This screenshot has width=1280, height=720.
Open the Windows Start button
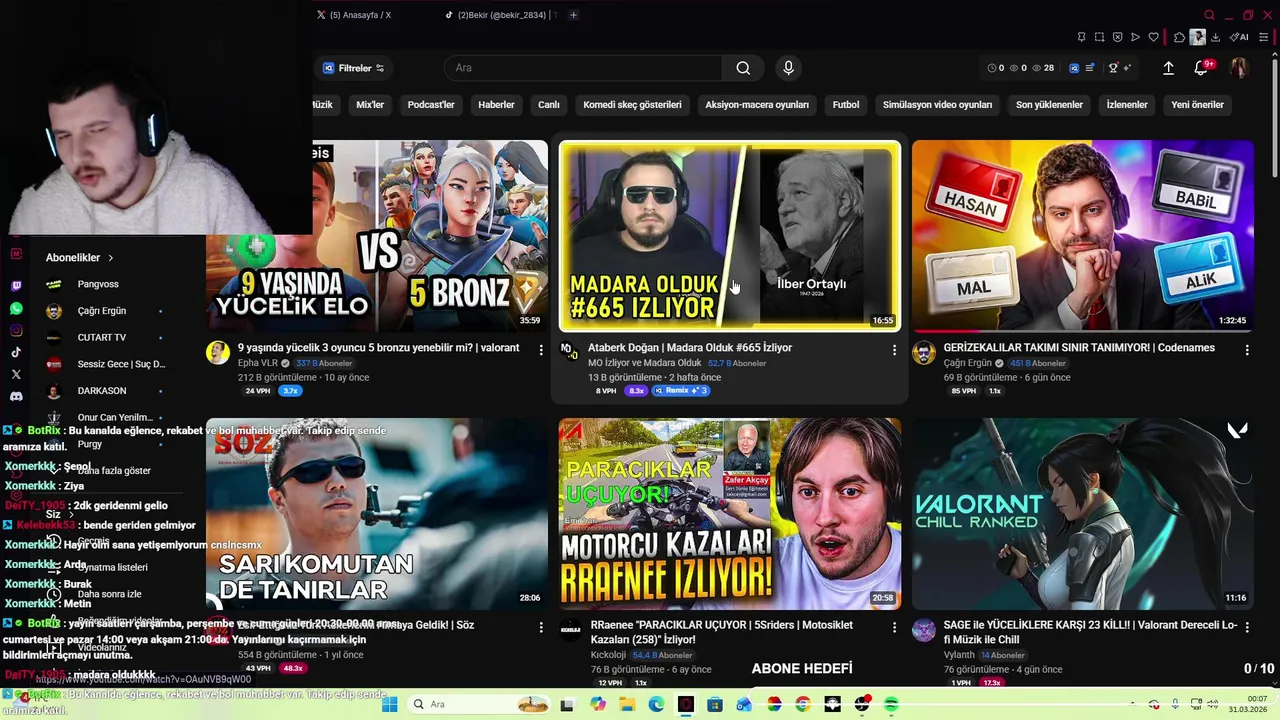(x=389, y=704)
